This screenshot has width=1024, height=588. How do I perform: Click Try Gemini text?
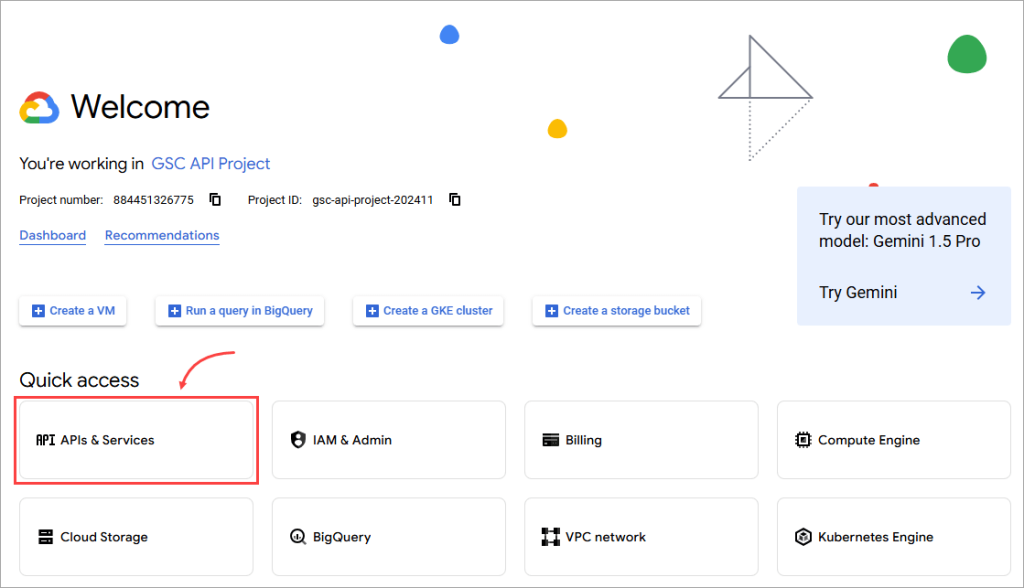tap(858, 293)
